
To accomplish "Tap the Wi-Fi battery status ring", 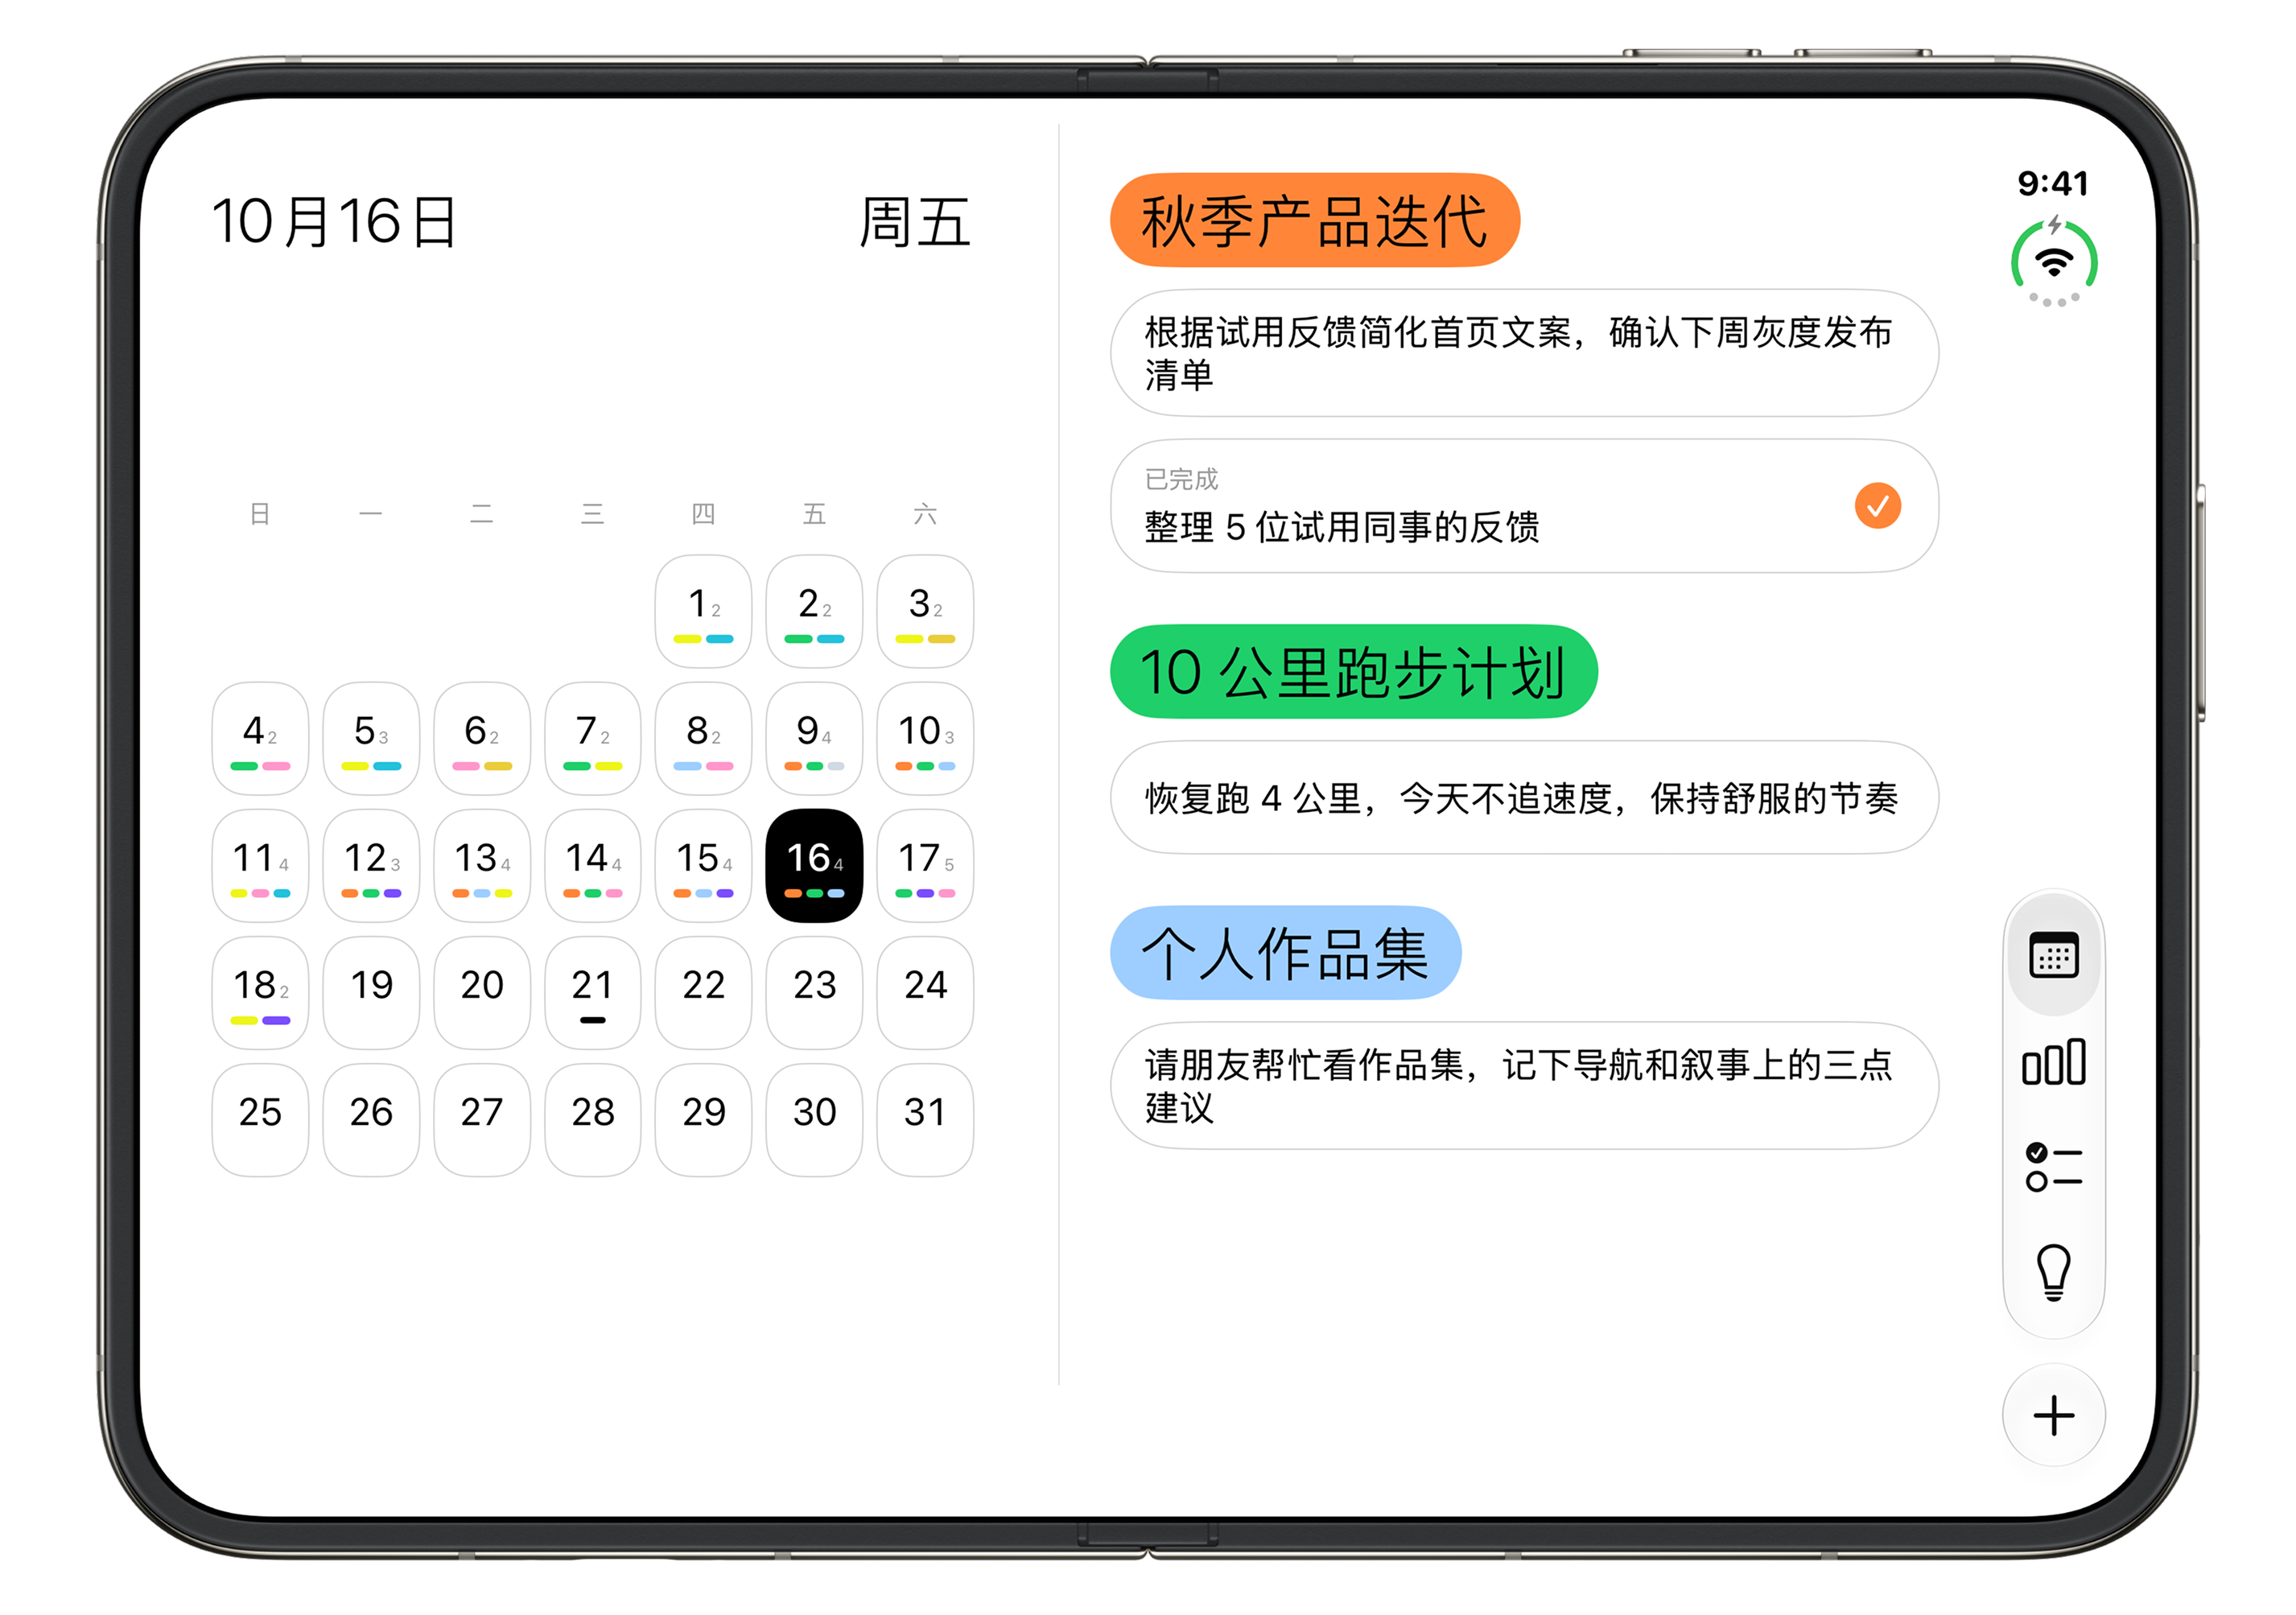I will (2053, 263).
